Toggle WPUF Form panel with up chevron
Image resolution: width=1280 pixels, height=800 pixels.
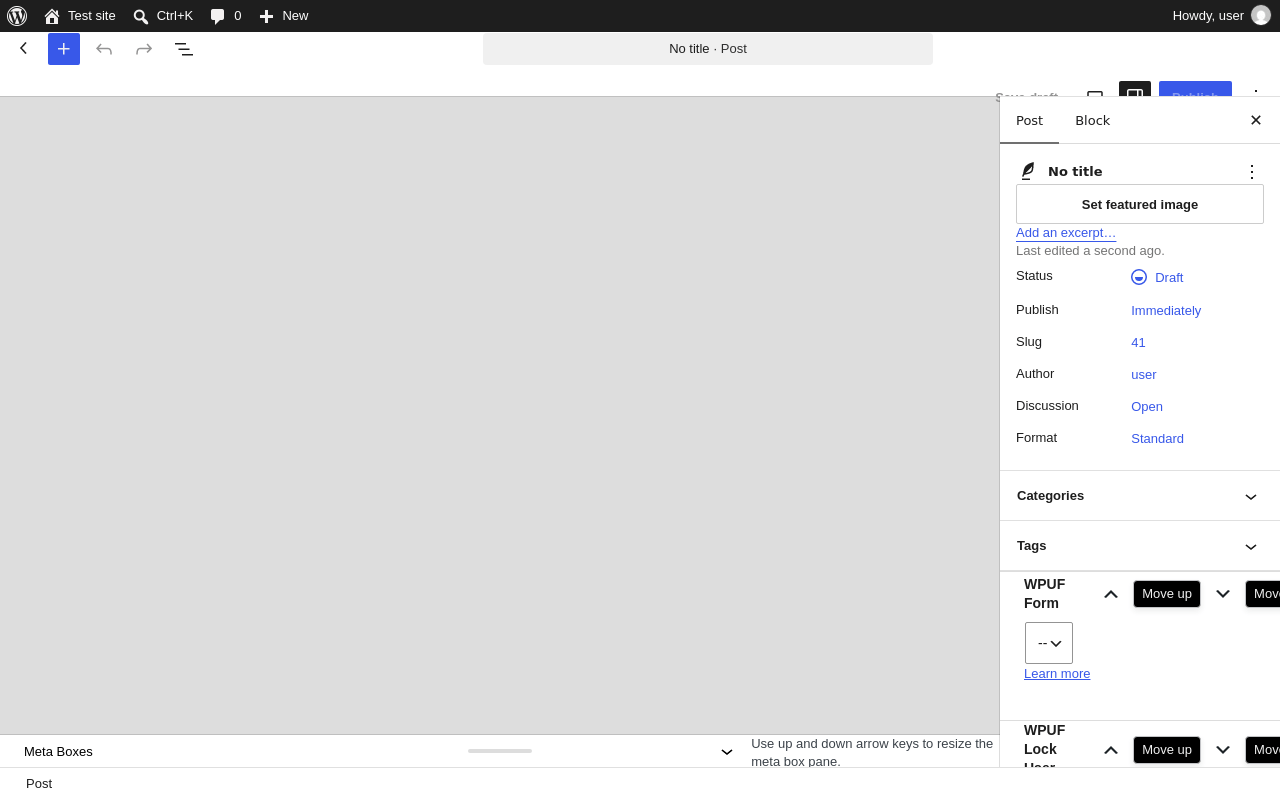click(1111, 594)
